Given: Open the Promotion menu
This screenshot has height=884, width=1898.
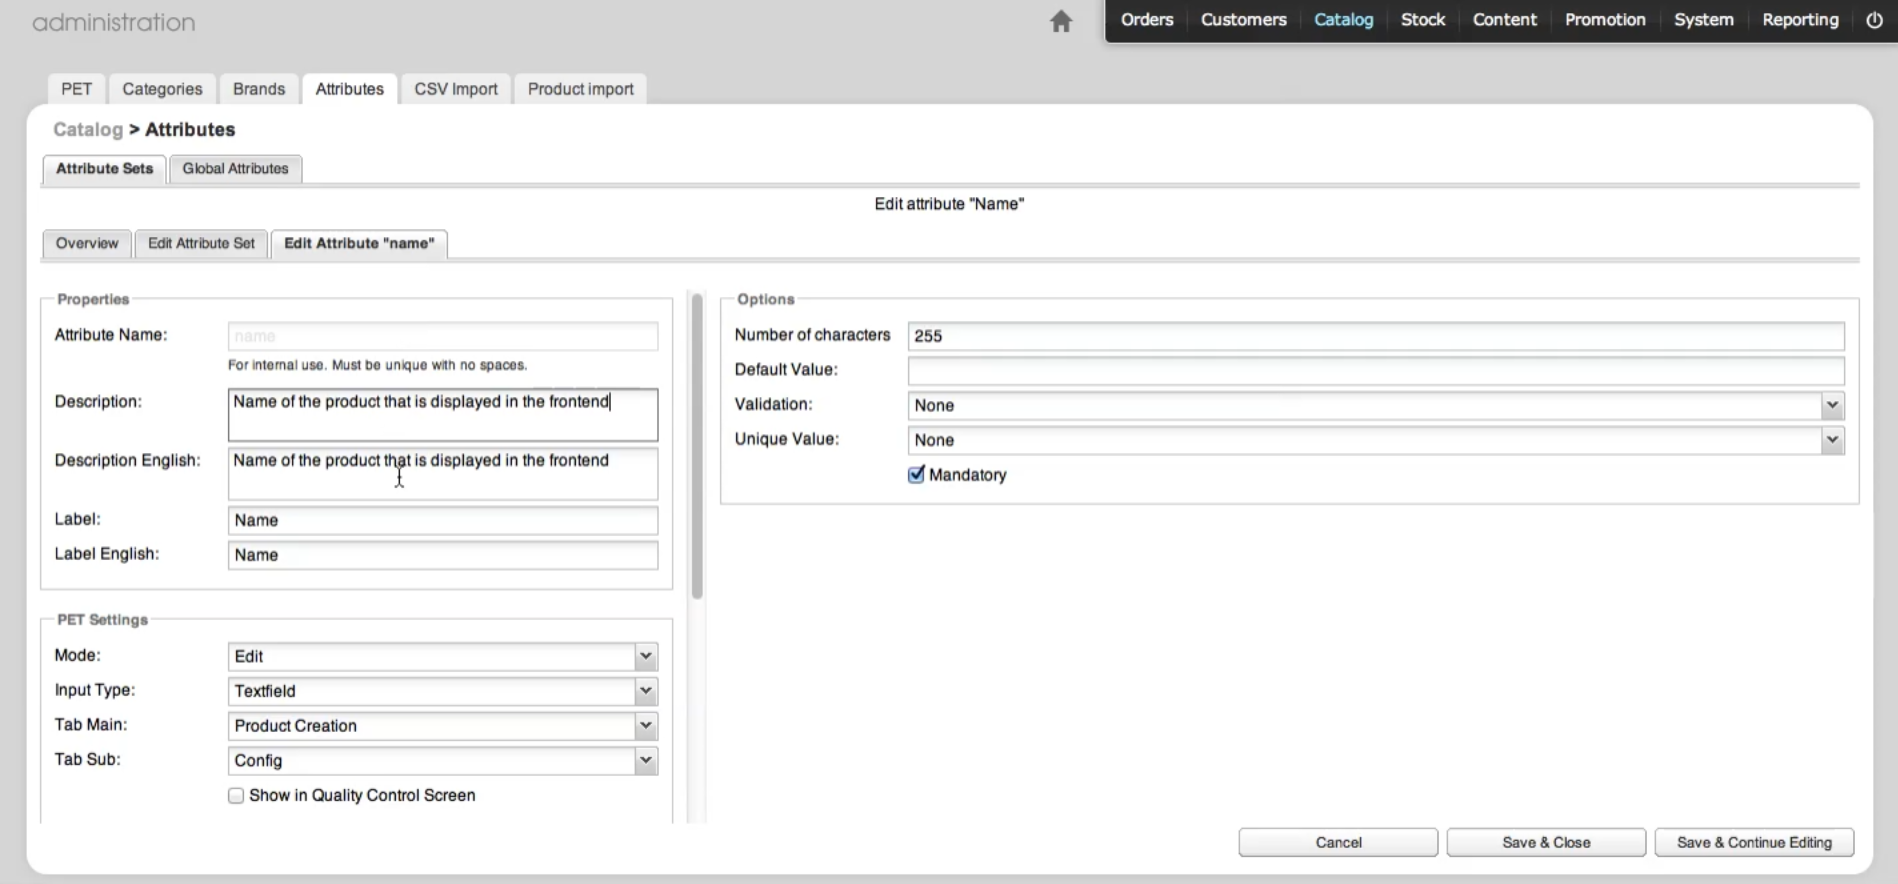Looking at the screenshot, I should coord(1605,20).
